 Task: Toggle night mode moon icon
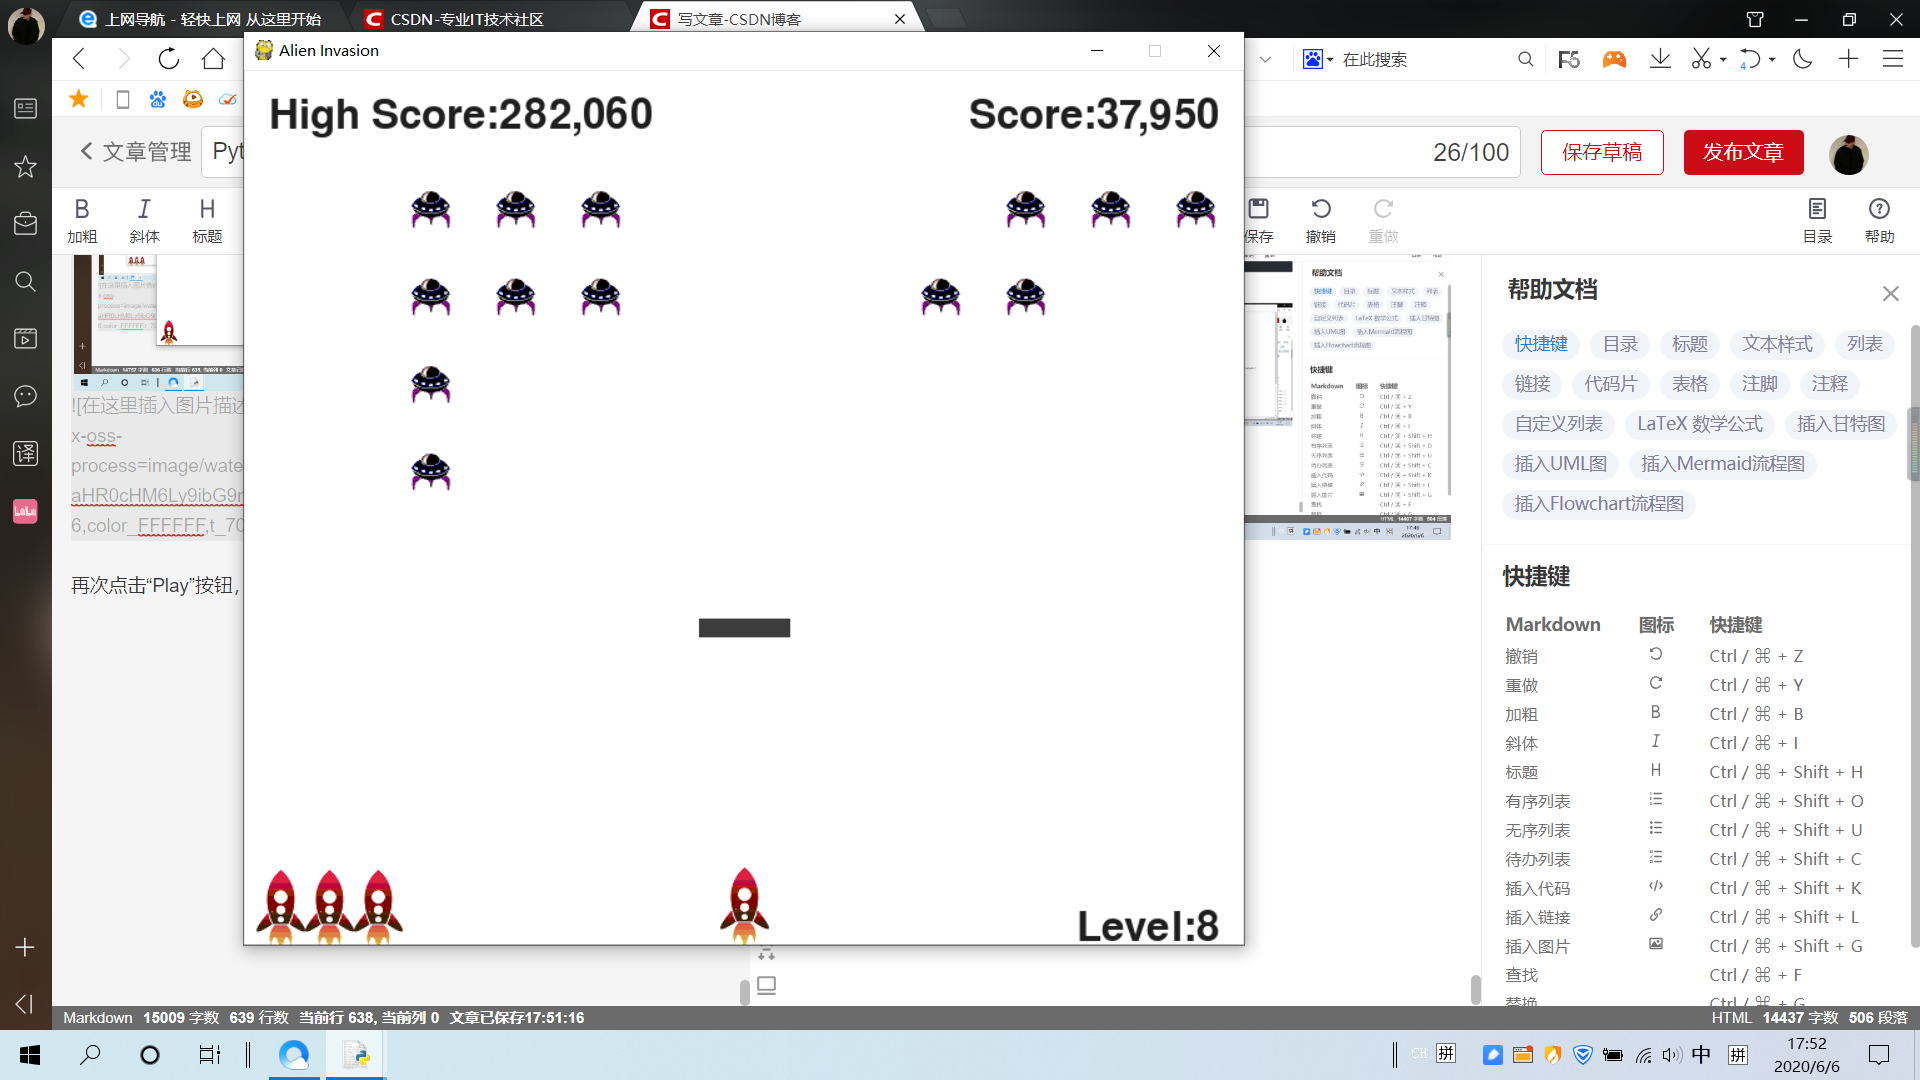click(x=1803, y=59)
